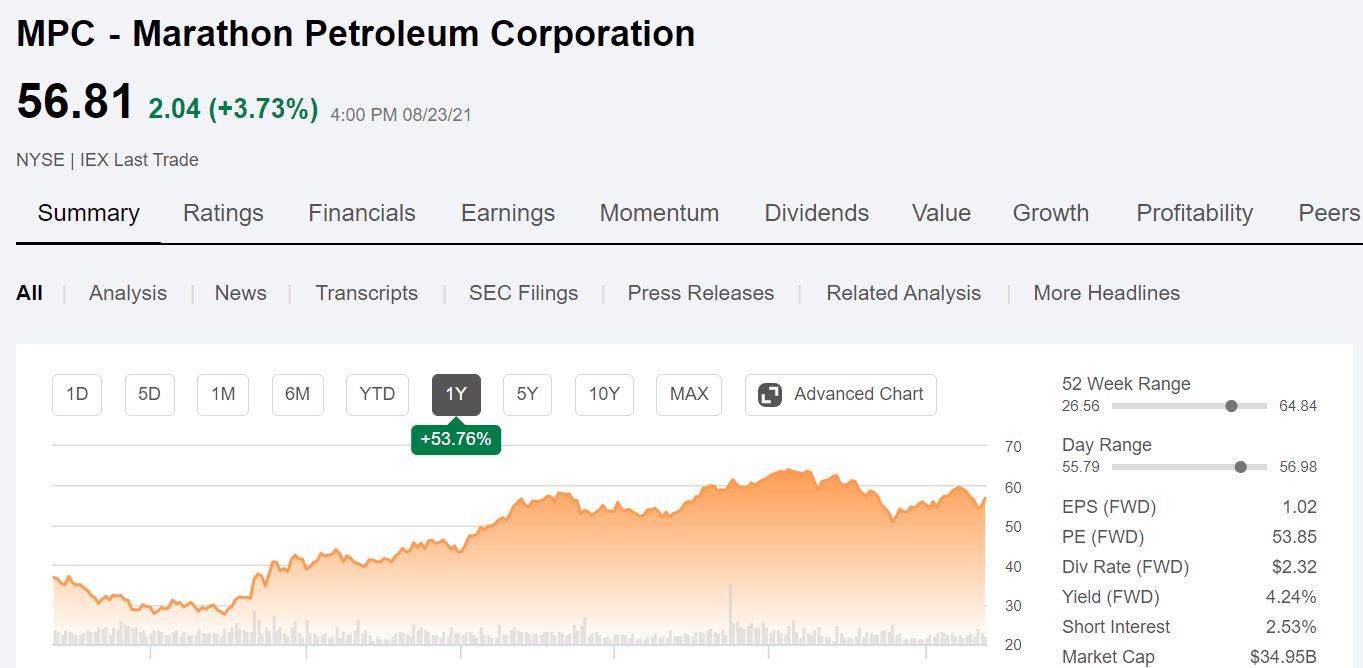The width and height of the screenshot is (1363, 668).
Task: Select the 1D chart timeframe
Action: point(76,394)
